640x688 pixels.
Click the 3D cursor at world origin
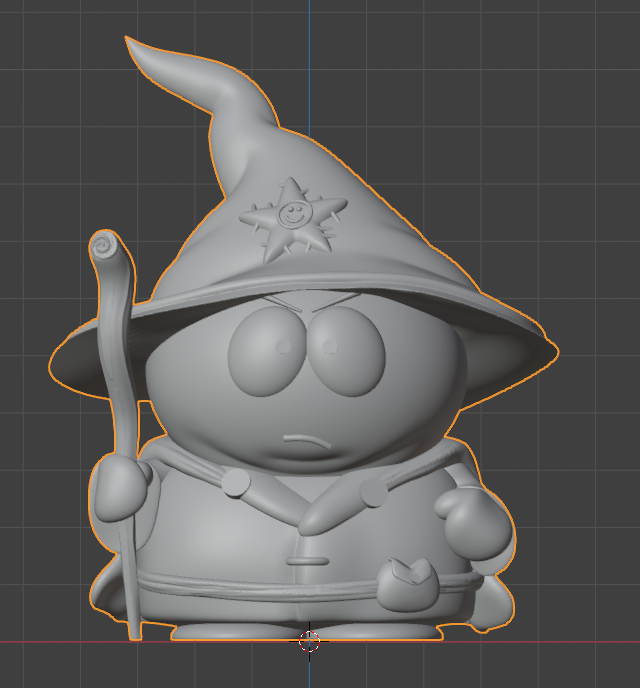coord(309,641)
